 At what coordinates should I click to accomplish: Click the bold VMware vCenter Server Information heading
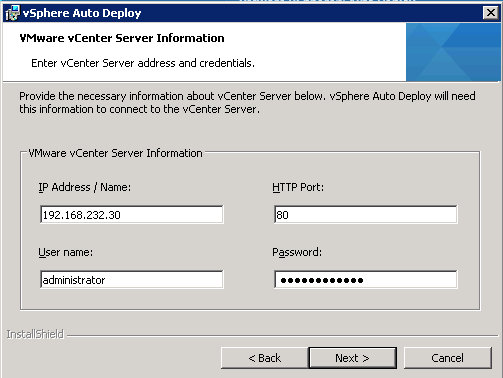[122, 38]
